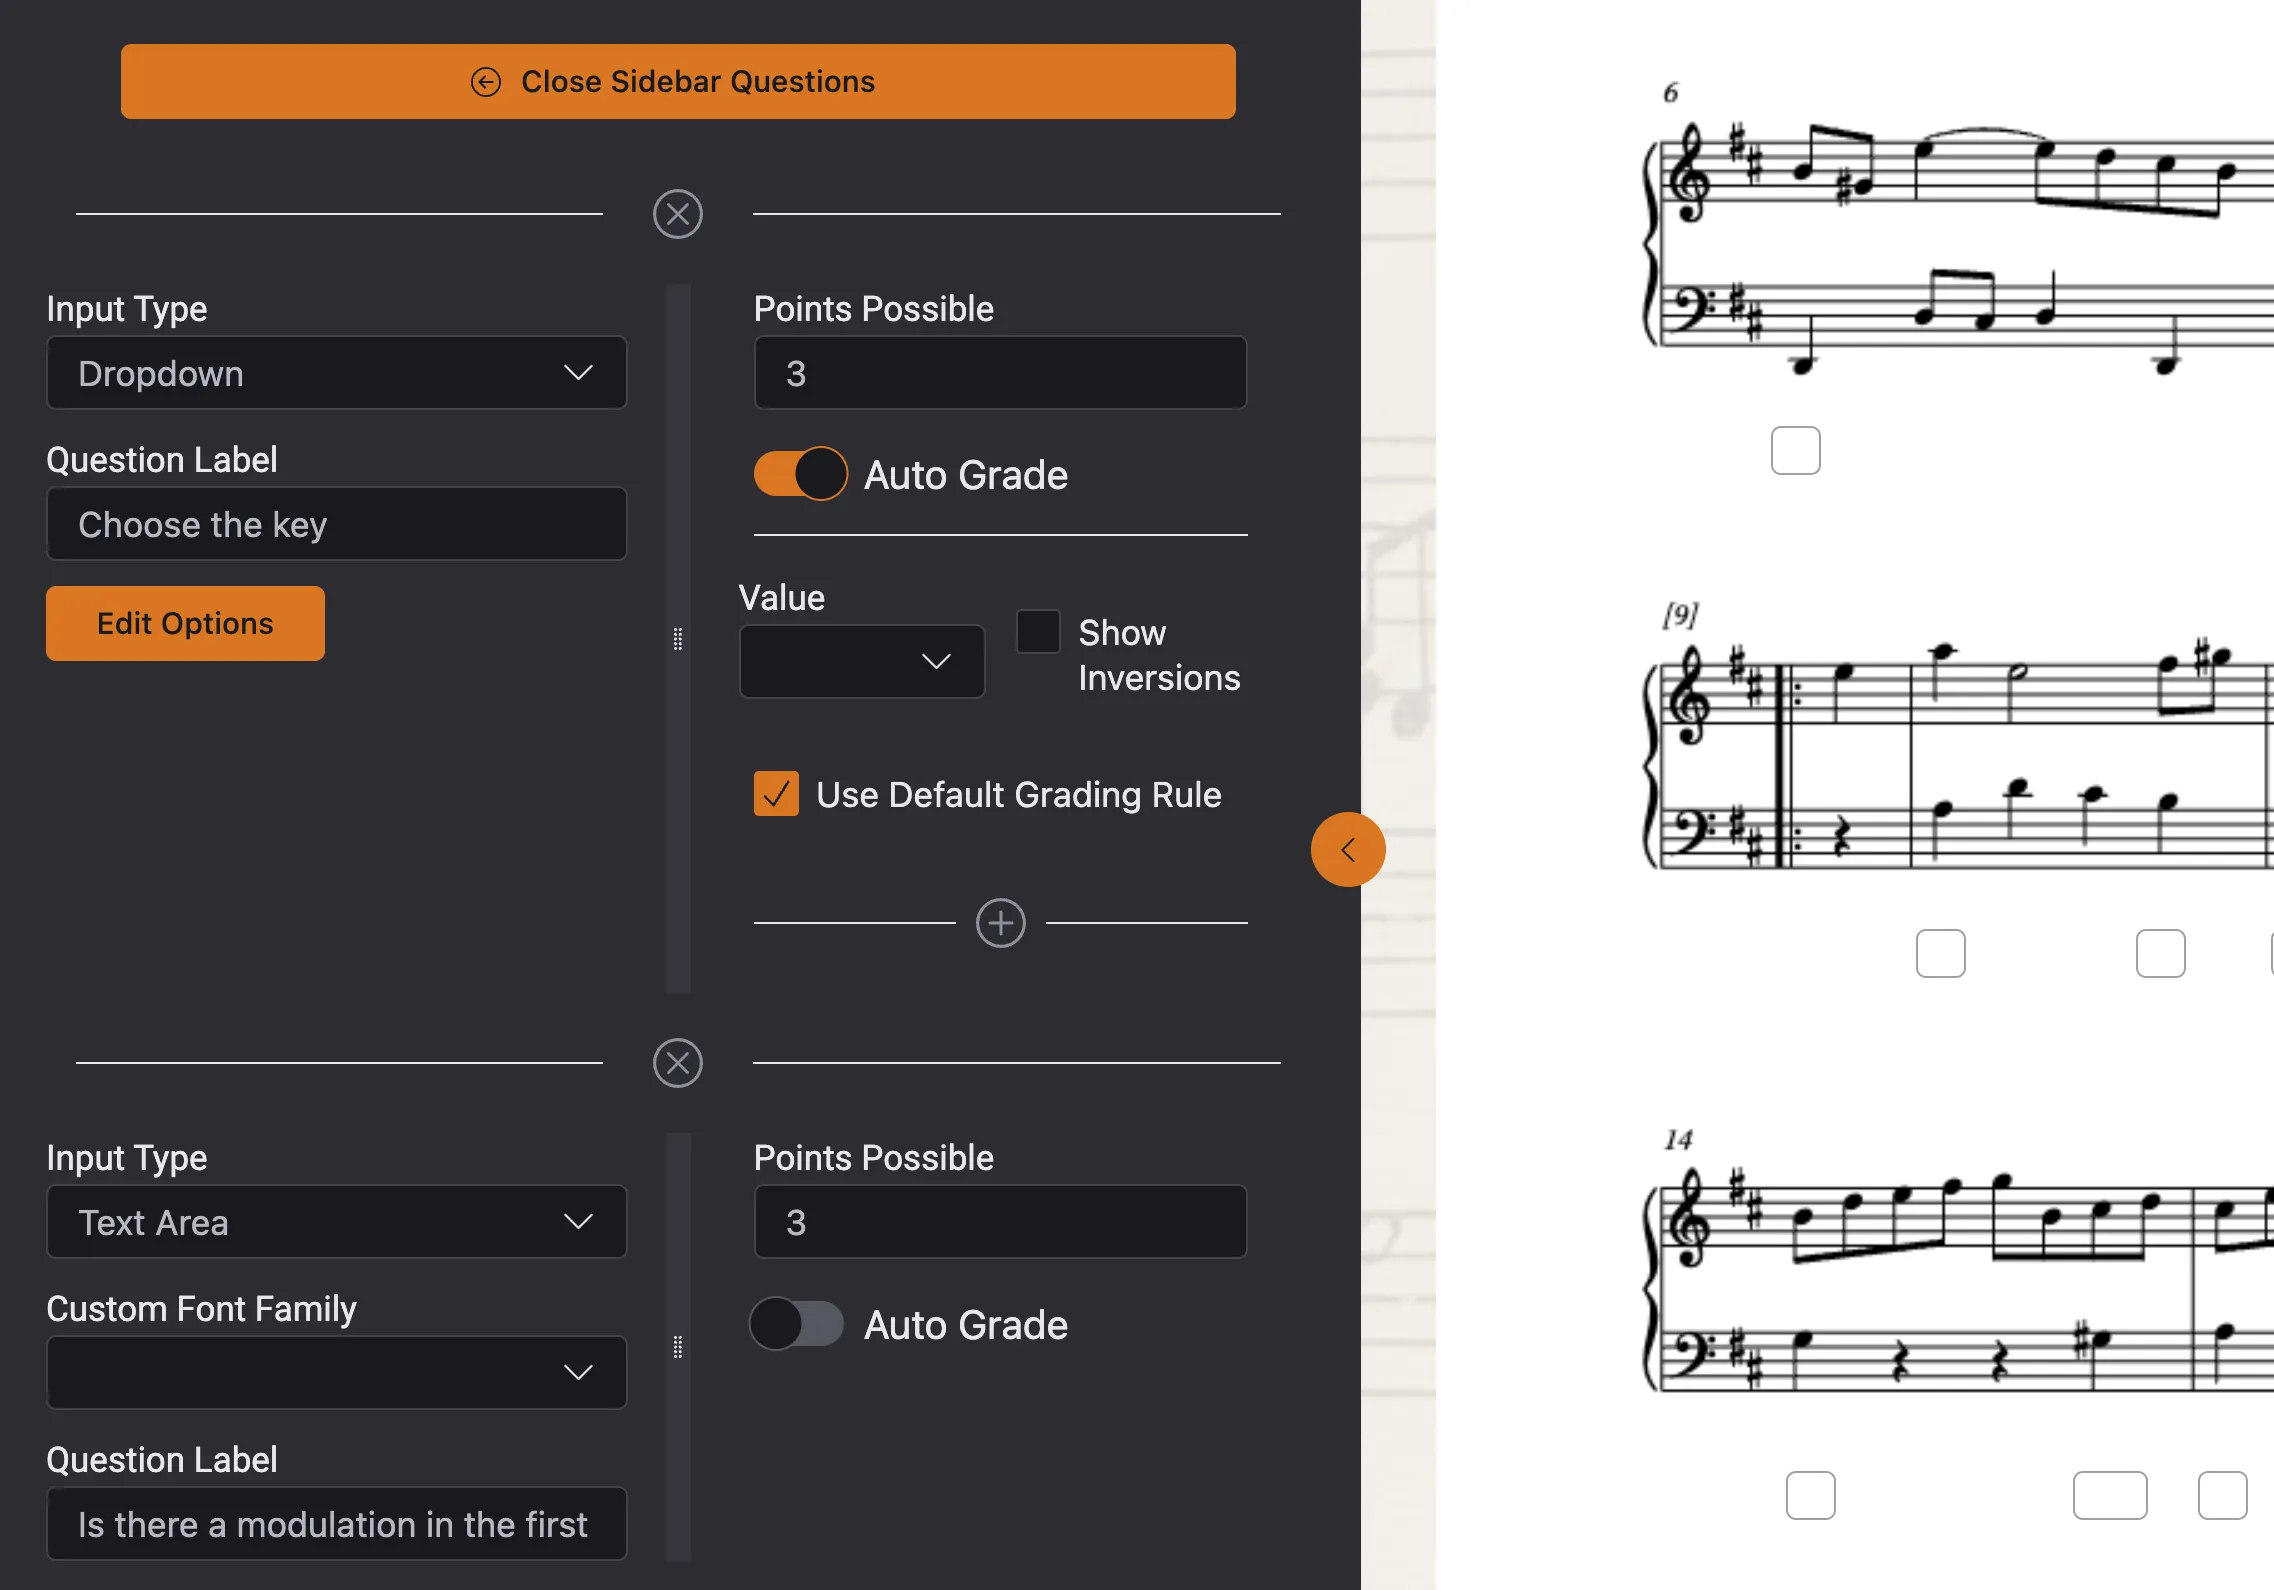Remove the Text Area question via the X icon
This screenshot has width=2274, height=1590.
(678, 1063)
